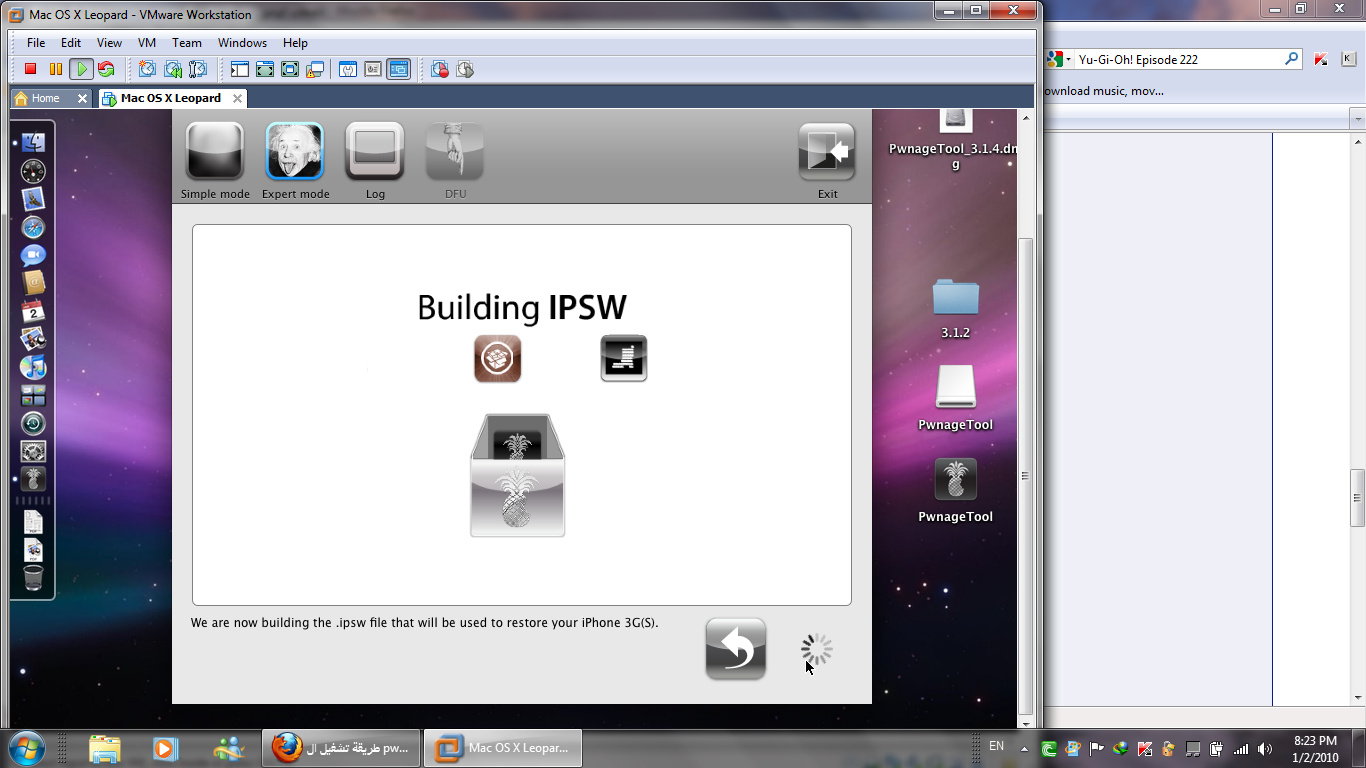Click the back arrow button in PwnageTool
1366x768 pixels.
(735, 648)
